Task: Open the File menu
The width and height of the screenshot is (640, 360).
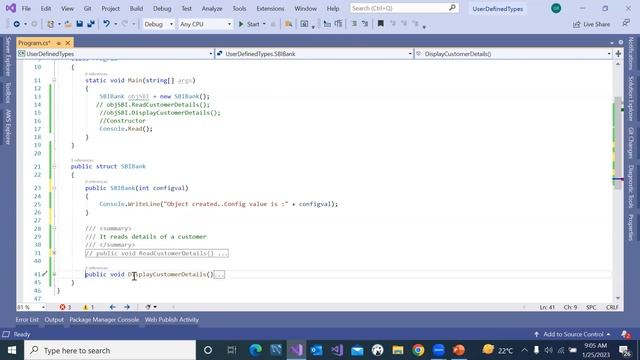Action: click(26, 8)
